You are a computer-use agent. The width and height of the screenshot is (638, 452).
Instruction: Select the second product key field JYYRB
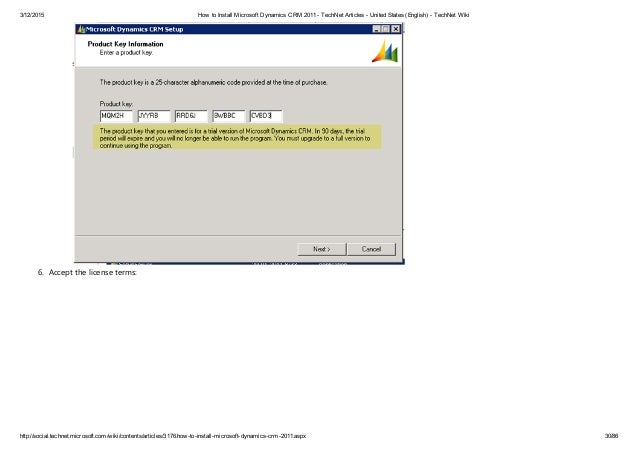(154, 116)
